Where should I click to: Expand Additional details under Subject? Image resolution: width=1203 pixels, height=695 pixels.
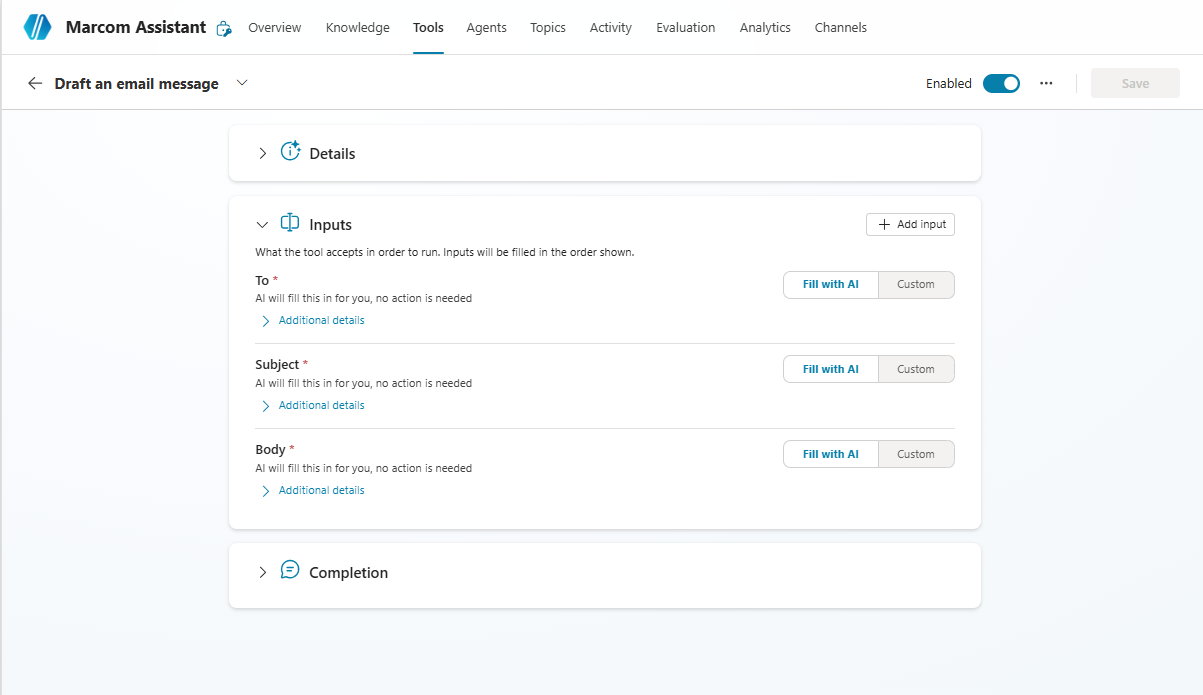pos(313,406)
